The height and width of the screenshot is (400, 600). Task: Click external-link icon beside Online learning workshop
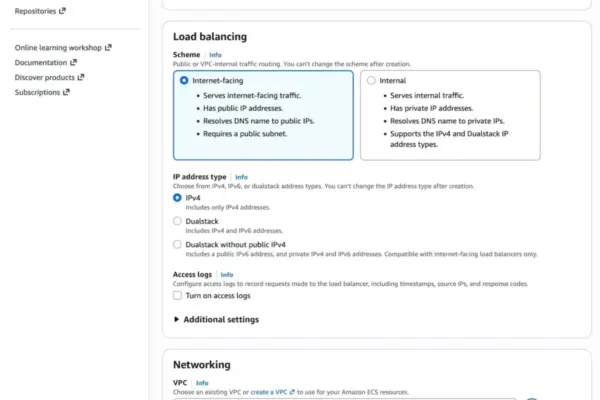click(x=108, y=47)
